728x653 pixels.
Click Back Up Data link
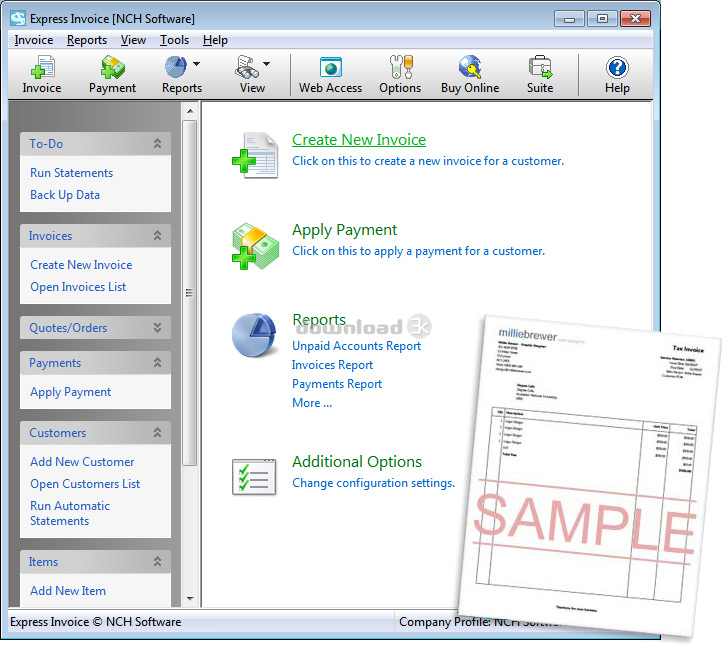65,195
